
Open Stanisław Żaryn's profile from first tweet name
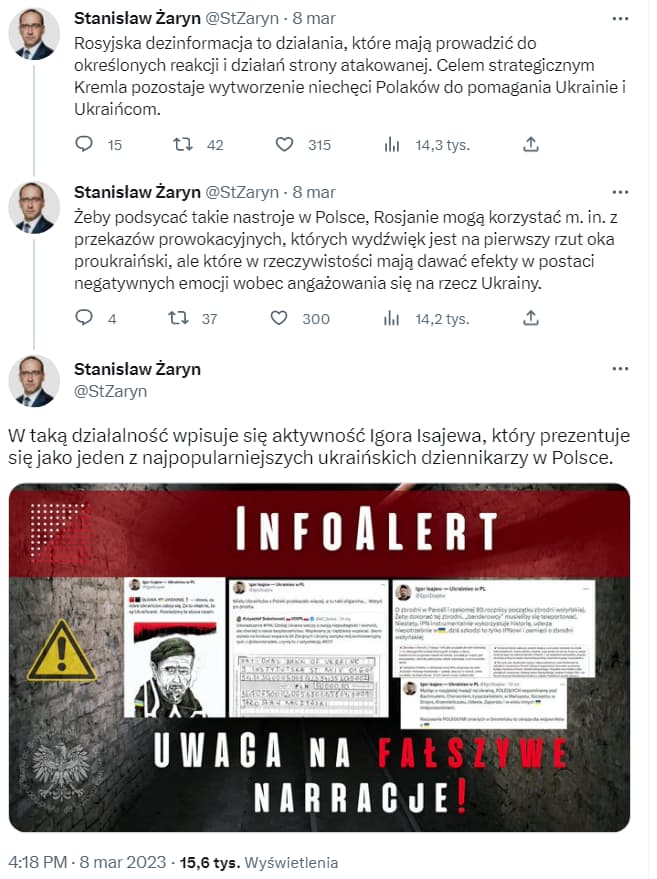(137, 18)
